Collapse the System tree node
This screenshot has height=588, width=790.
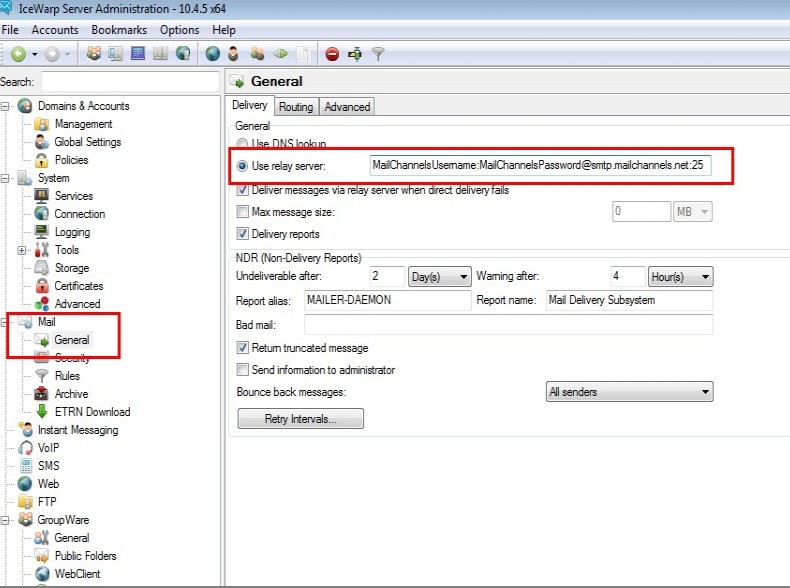point(5,178)
